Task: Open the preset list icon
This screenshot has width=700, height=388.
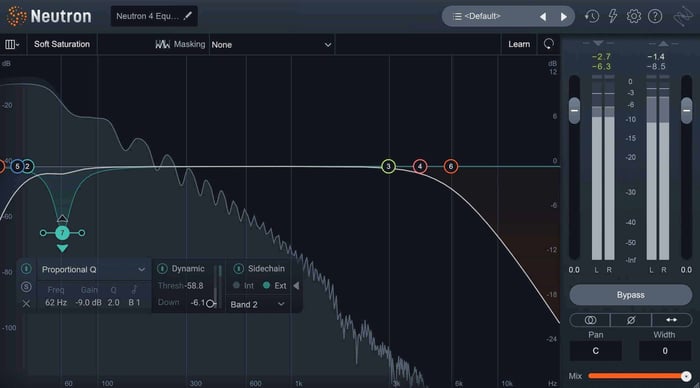Action: [457, 17]
